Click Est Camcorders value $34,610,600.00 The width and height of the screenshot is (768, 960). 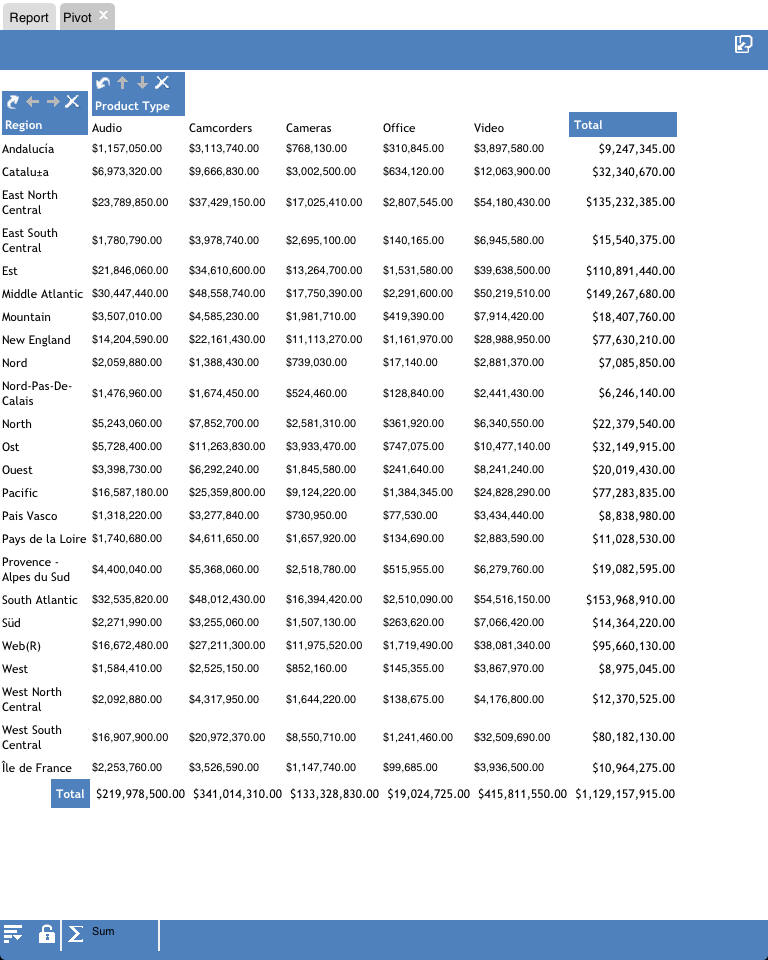(x=227, y=270)
